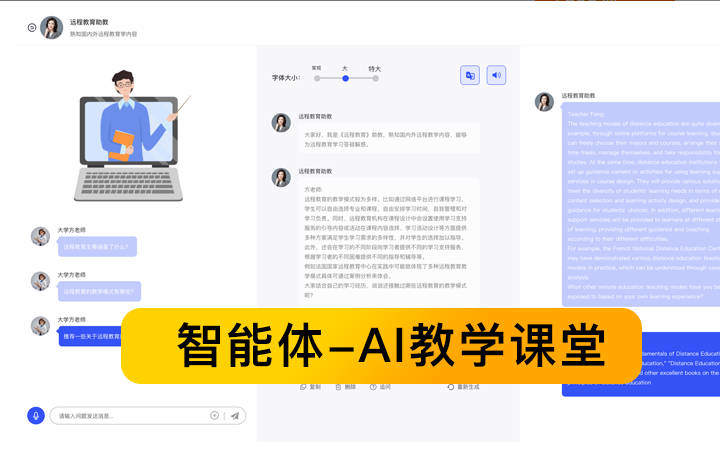Set font size to 常规
720x451 pixels.
point(317,77)
